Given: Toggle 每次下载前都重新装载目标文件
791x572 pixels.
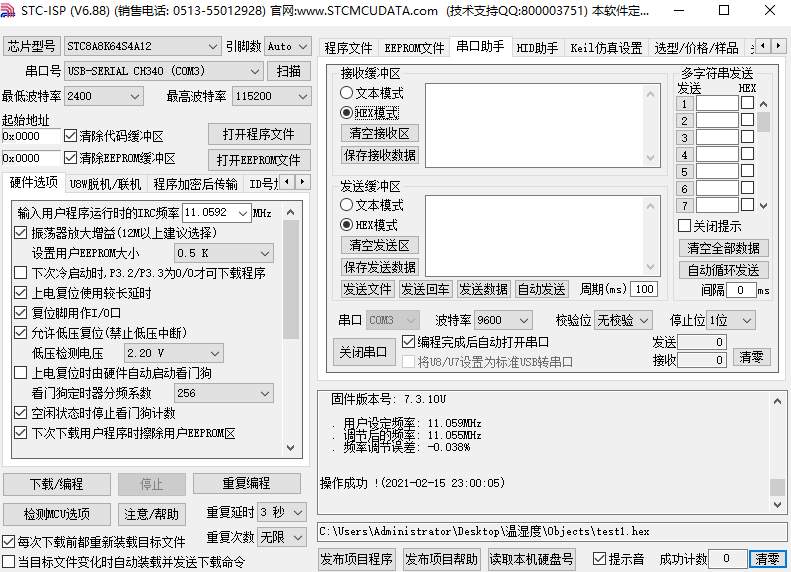Looking at the screenshot, I should pyautogui.click(x=9, y=542).
